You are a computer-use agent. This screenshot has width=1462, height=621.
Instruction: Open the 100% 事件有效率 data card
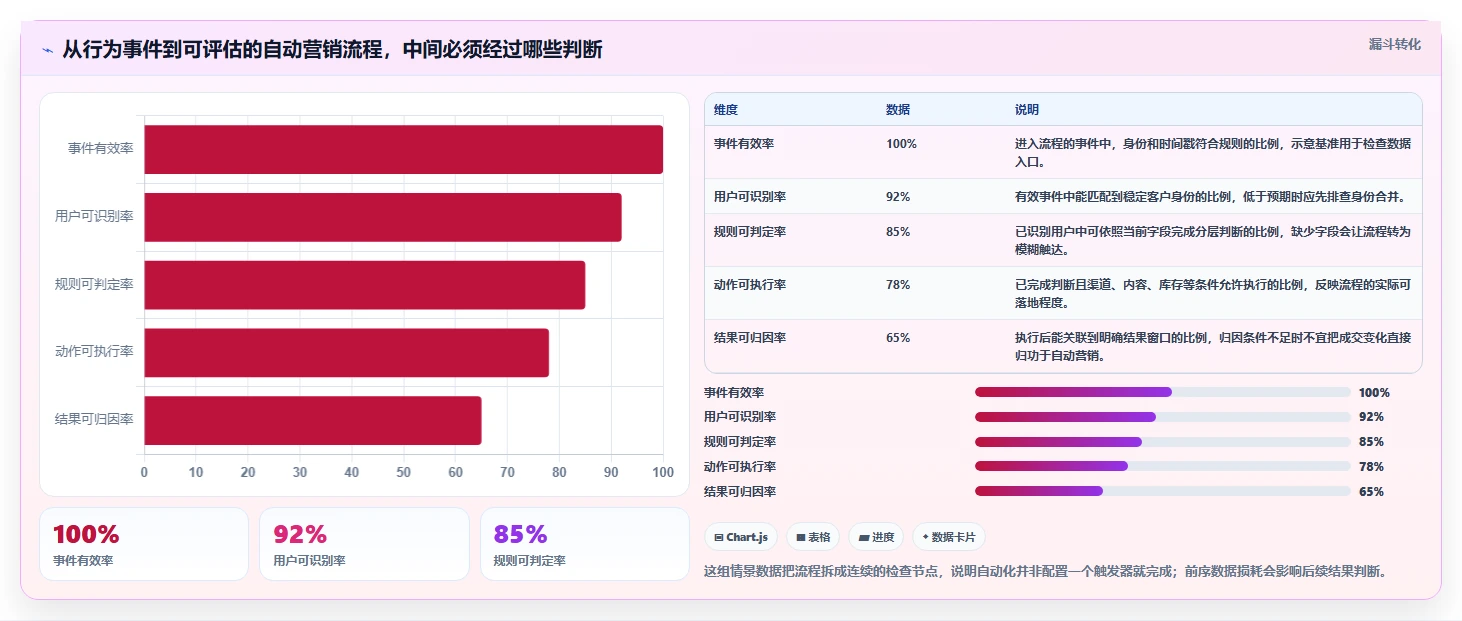point(144,544)
